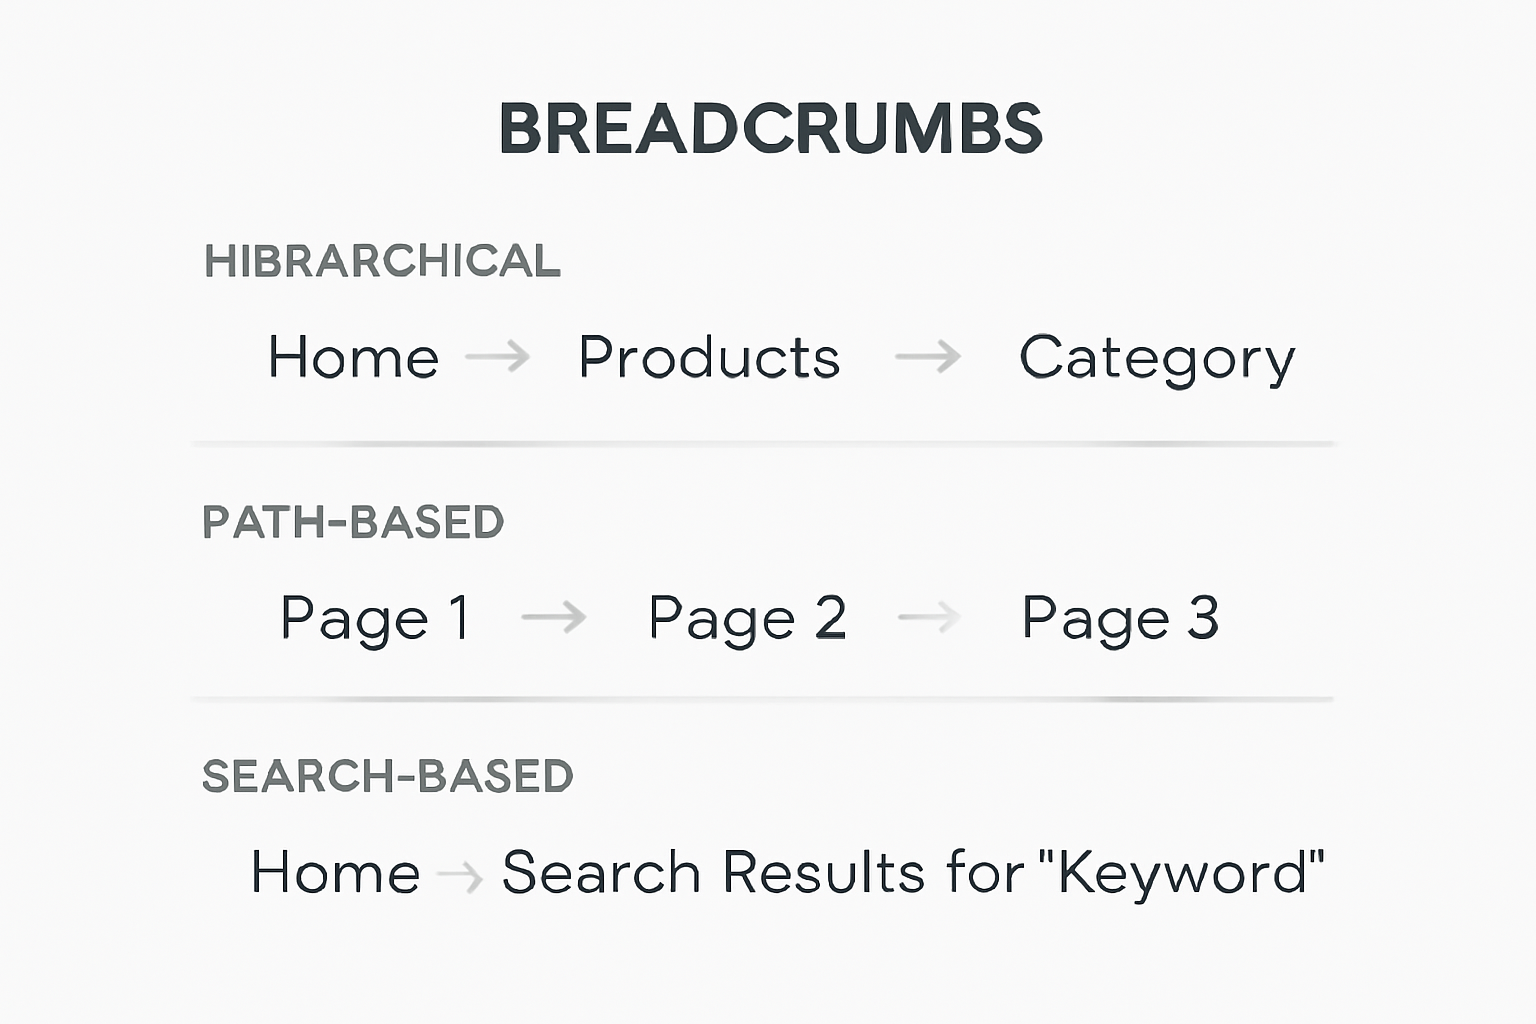Viewport: 1536px width, 1024px height.
Task: Select the HIBRARCHICAL section label
Action: [382, 261]
